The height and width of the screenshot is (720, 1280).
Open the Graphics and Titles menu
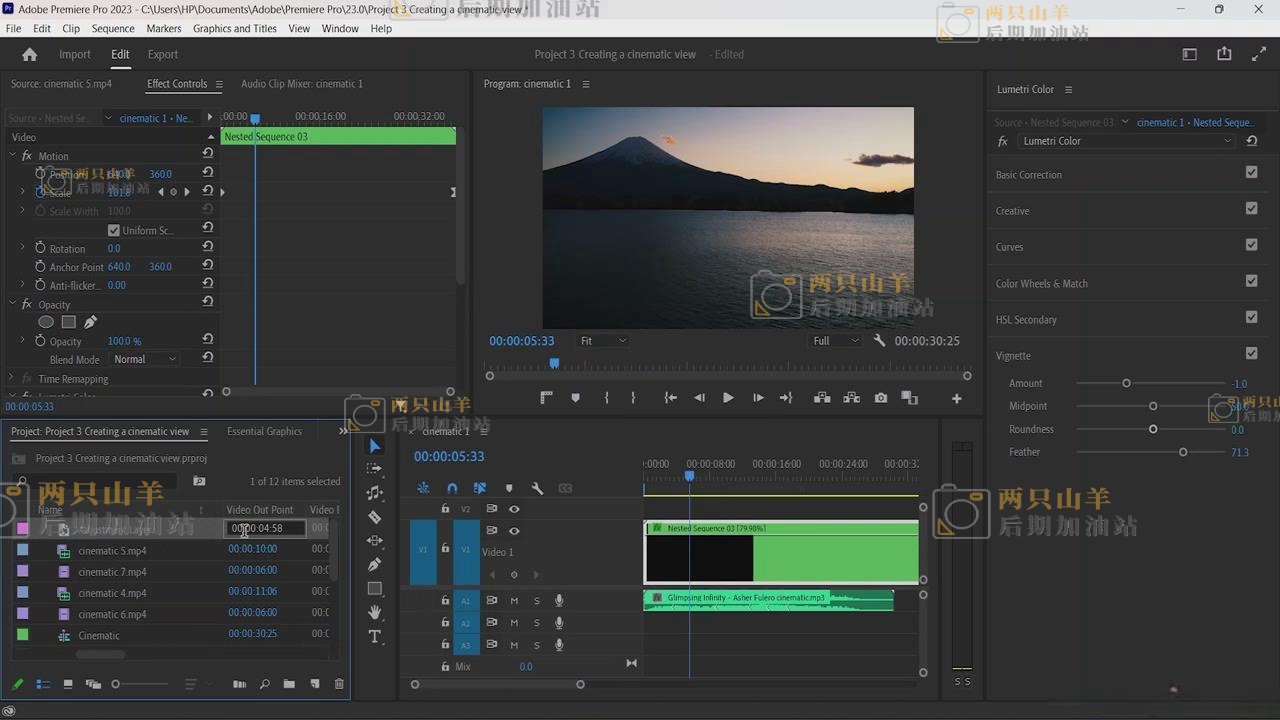pyautogui.click(x=234, y=29)
